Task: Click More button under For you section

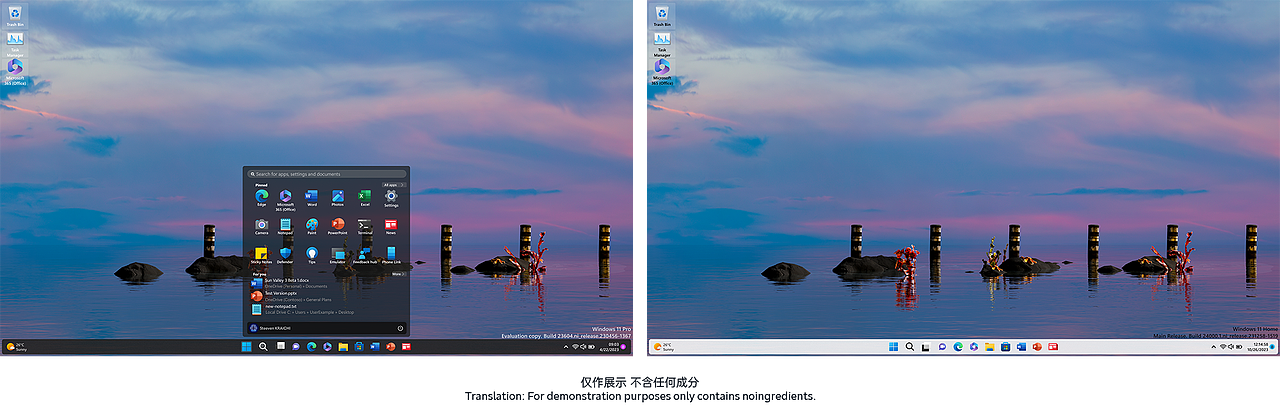Action: [x=397, y=274]
